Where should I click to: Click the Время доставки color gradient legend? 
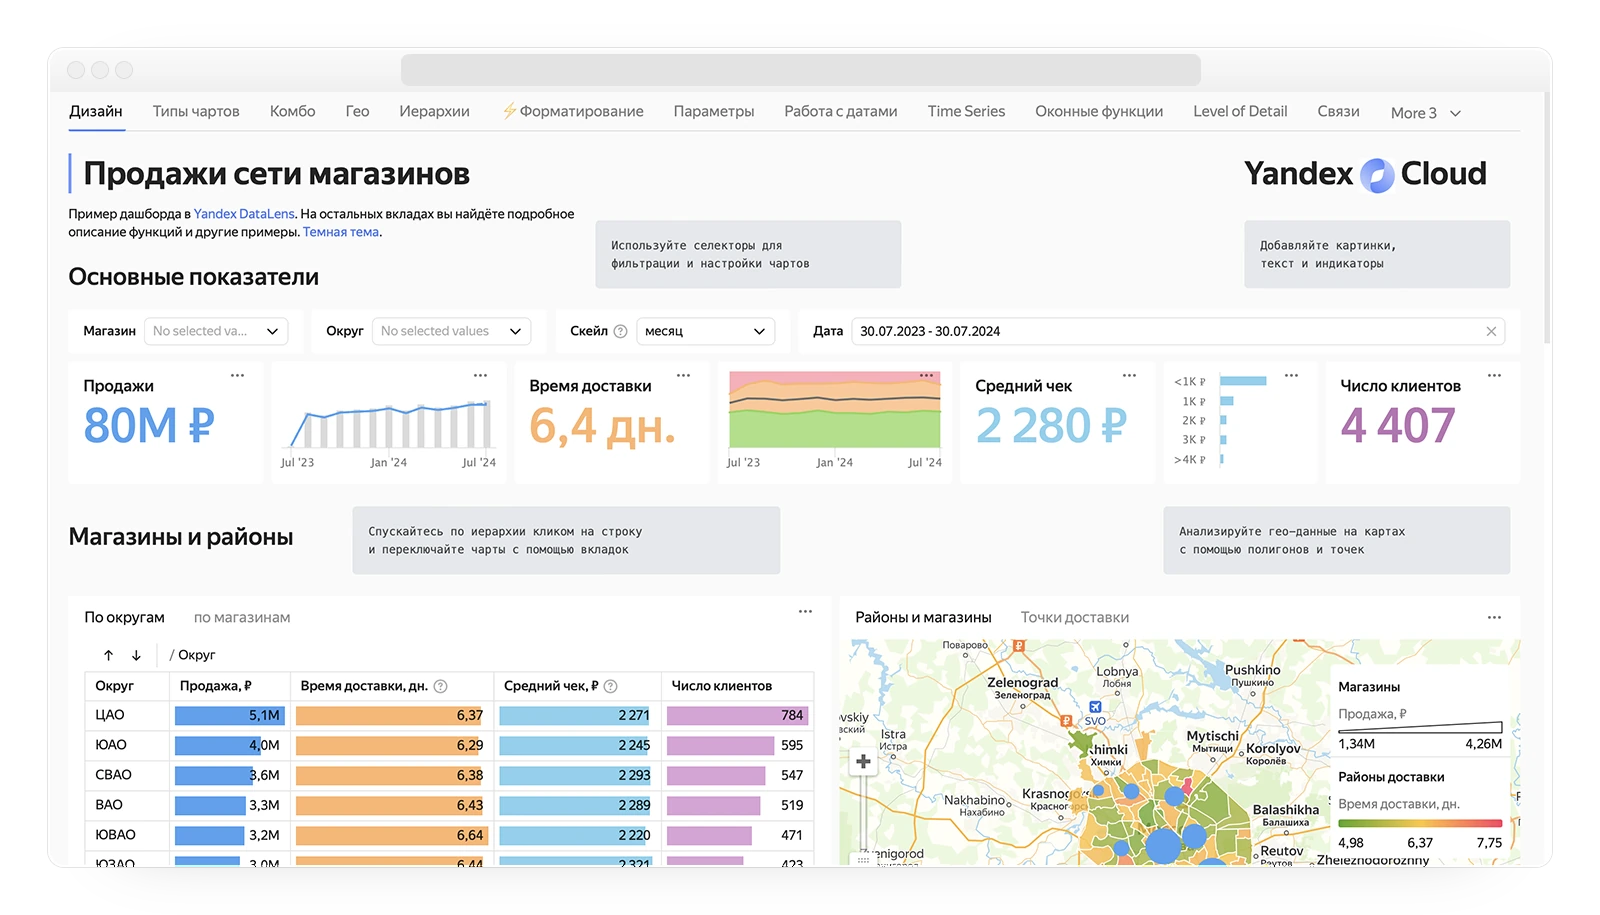[1420, 823]
